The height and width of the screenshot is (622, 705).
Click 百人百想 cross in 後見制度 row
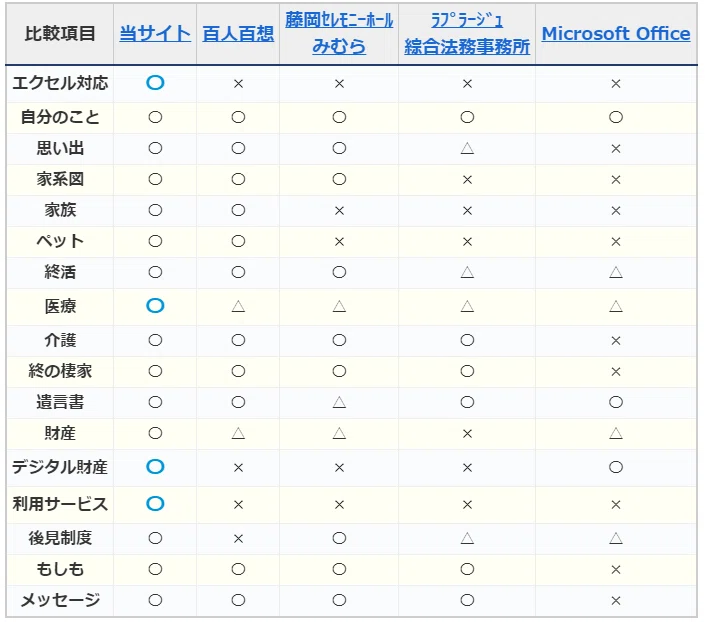[238, 539]
